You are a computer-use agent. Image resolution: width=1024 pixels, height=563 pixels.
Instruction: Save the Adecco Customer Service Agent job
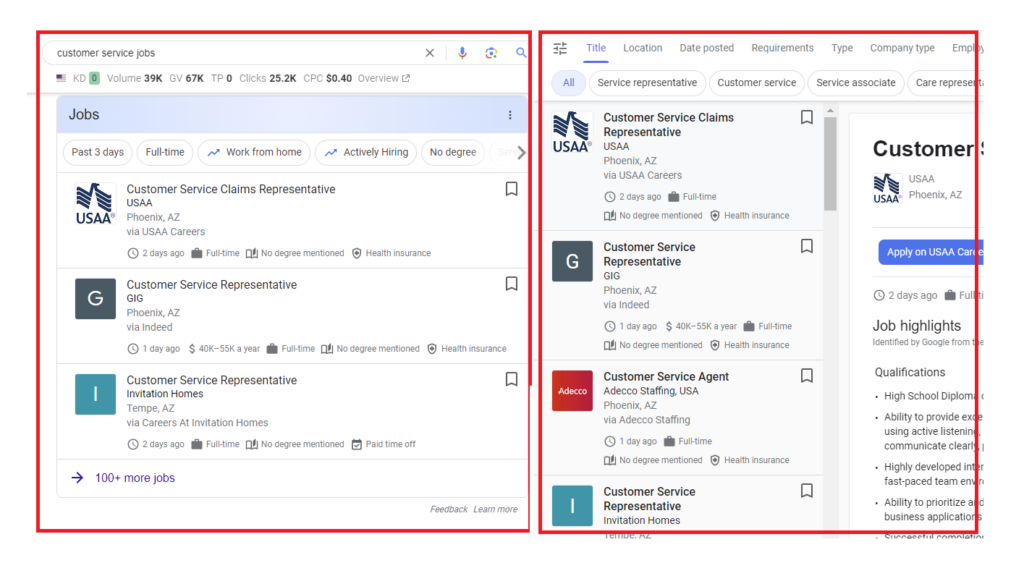pyautogui.click(x=807, y=376)
